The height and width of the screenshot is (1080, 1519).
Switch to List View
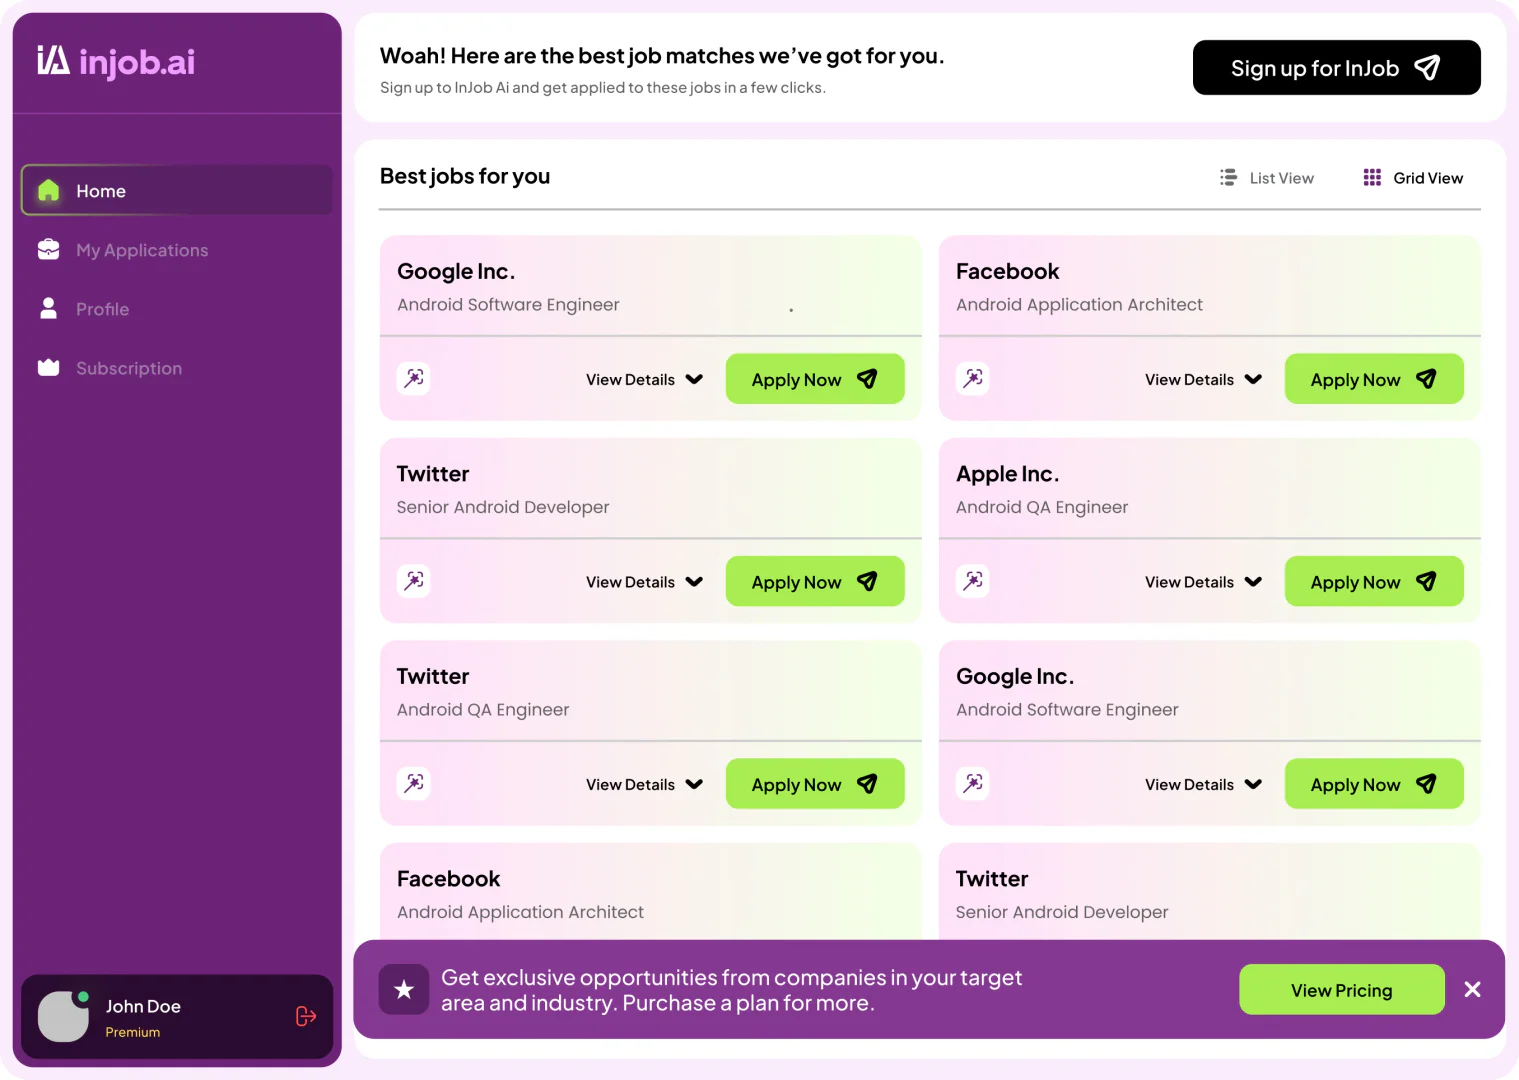point(1266,177)
